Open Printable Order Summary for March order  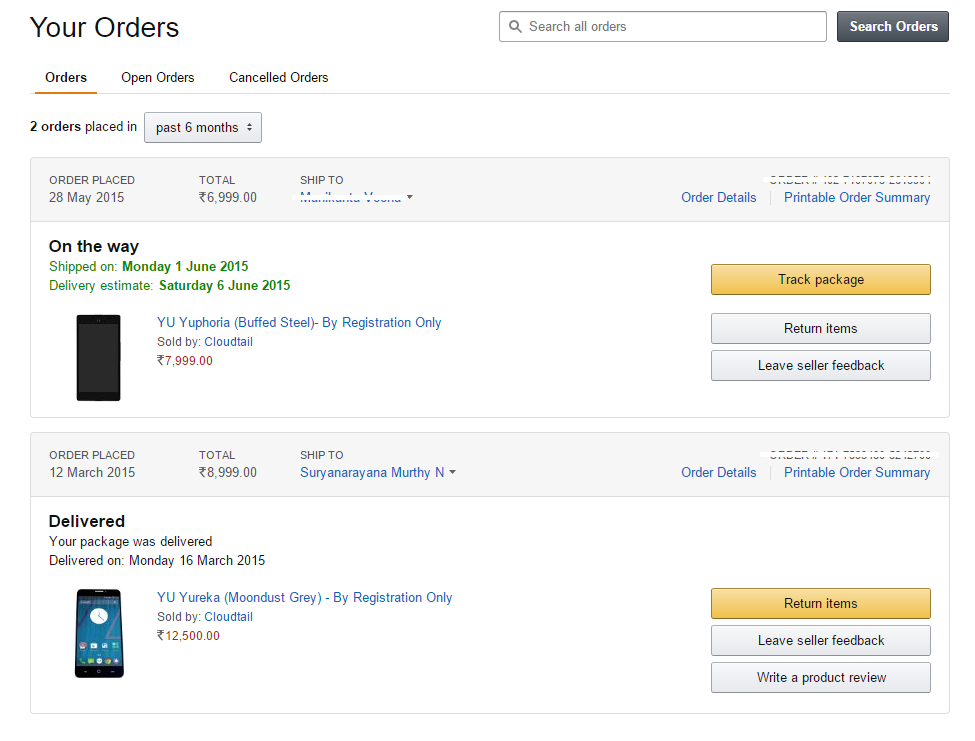(x=857, y=472)
